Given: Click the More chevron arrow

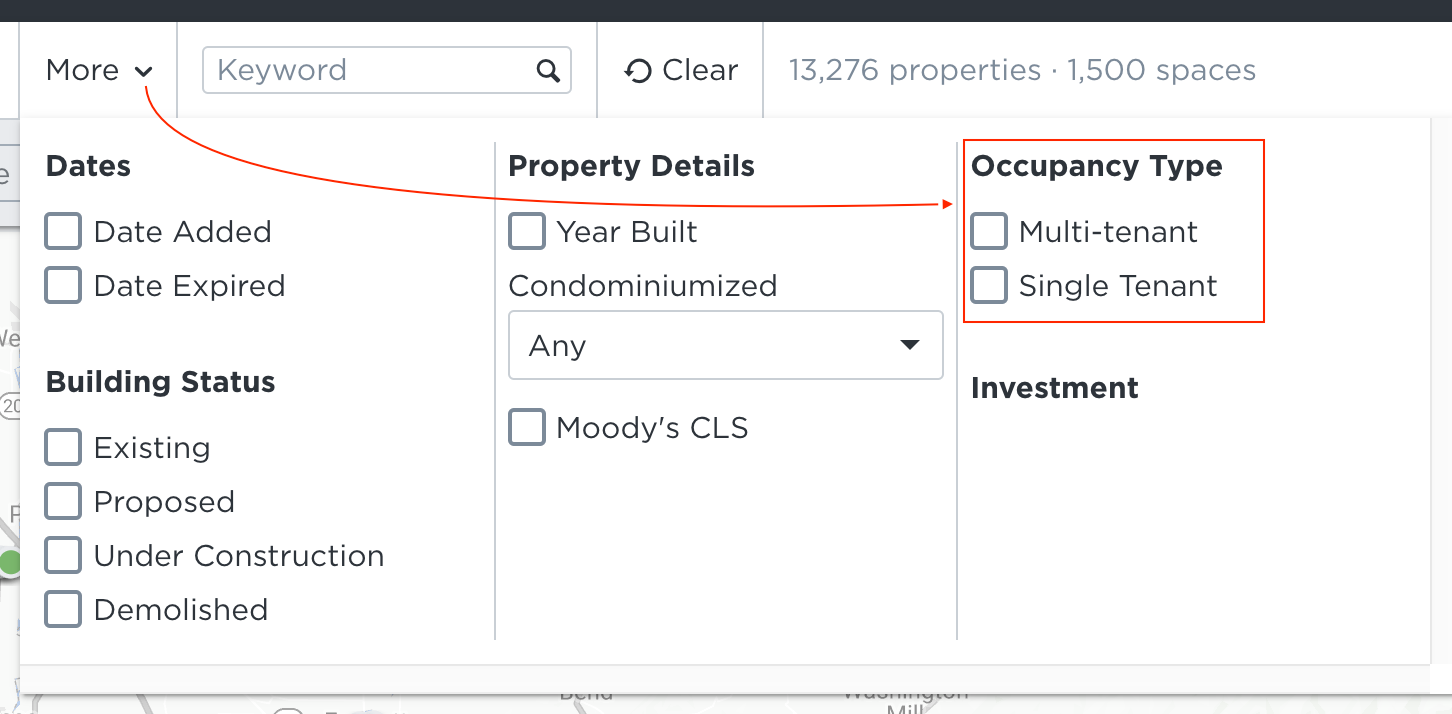Looking at the screenshot, I should coord(144,72).
